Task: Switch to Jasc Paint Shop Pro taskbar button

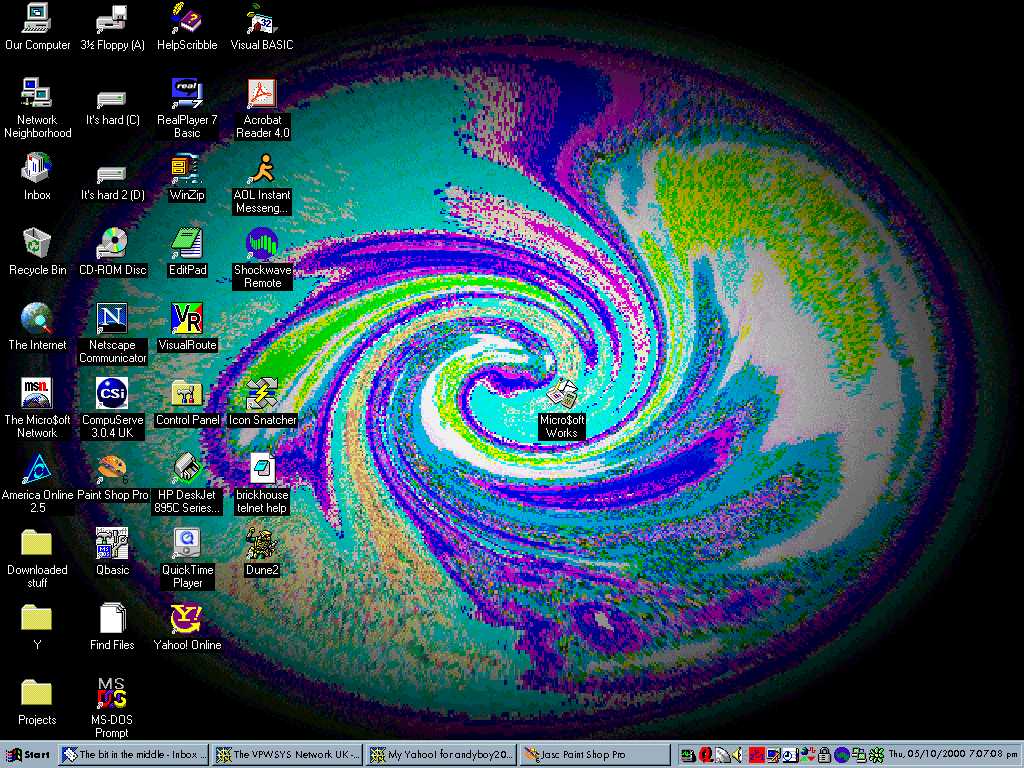Action: [x=594, y=755]
